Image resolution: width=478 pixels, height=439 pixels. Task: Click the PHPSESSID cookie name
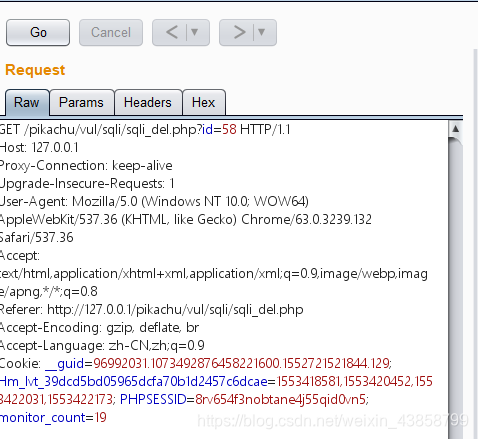(153, 399)
